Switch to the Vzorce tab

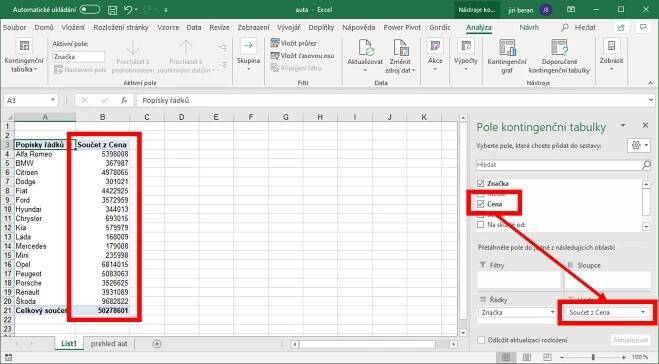pyautogui.click(x=168, y=27)
